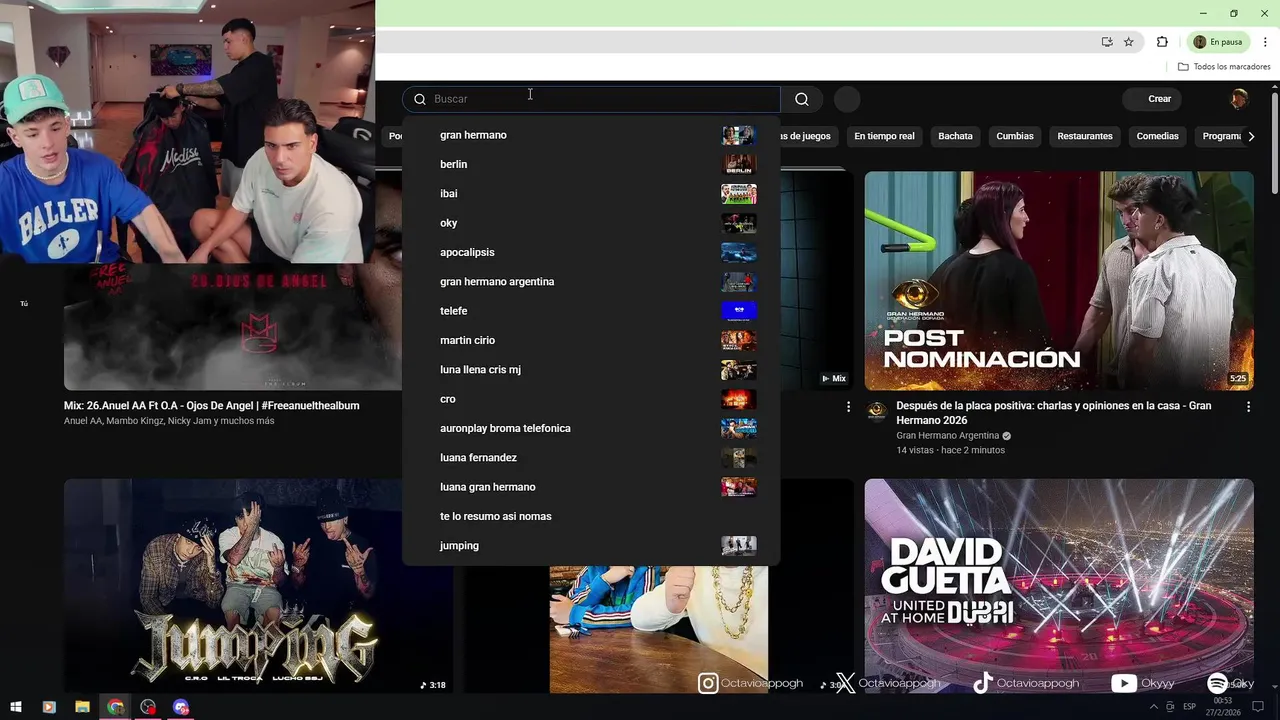Select the 'ibai' search suggestion
This screenshot has height=720, width=1280.
click(591, 194)
